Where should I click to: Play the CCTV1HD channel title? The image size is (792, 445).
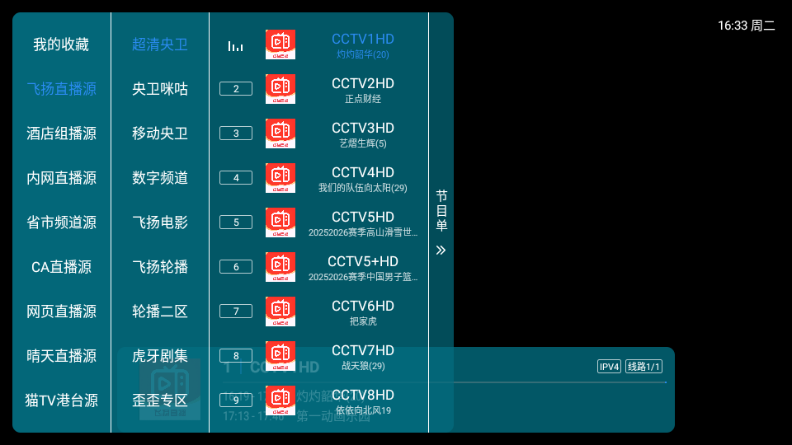[363, 39]
